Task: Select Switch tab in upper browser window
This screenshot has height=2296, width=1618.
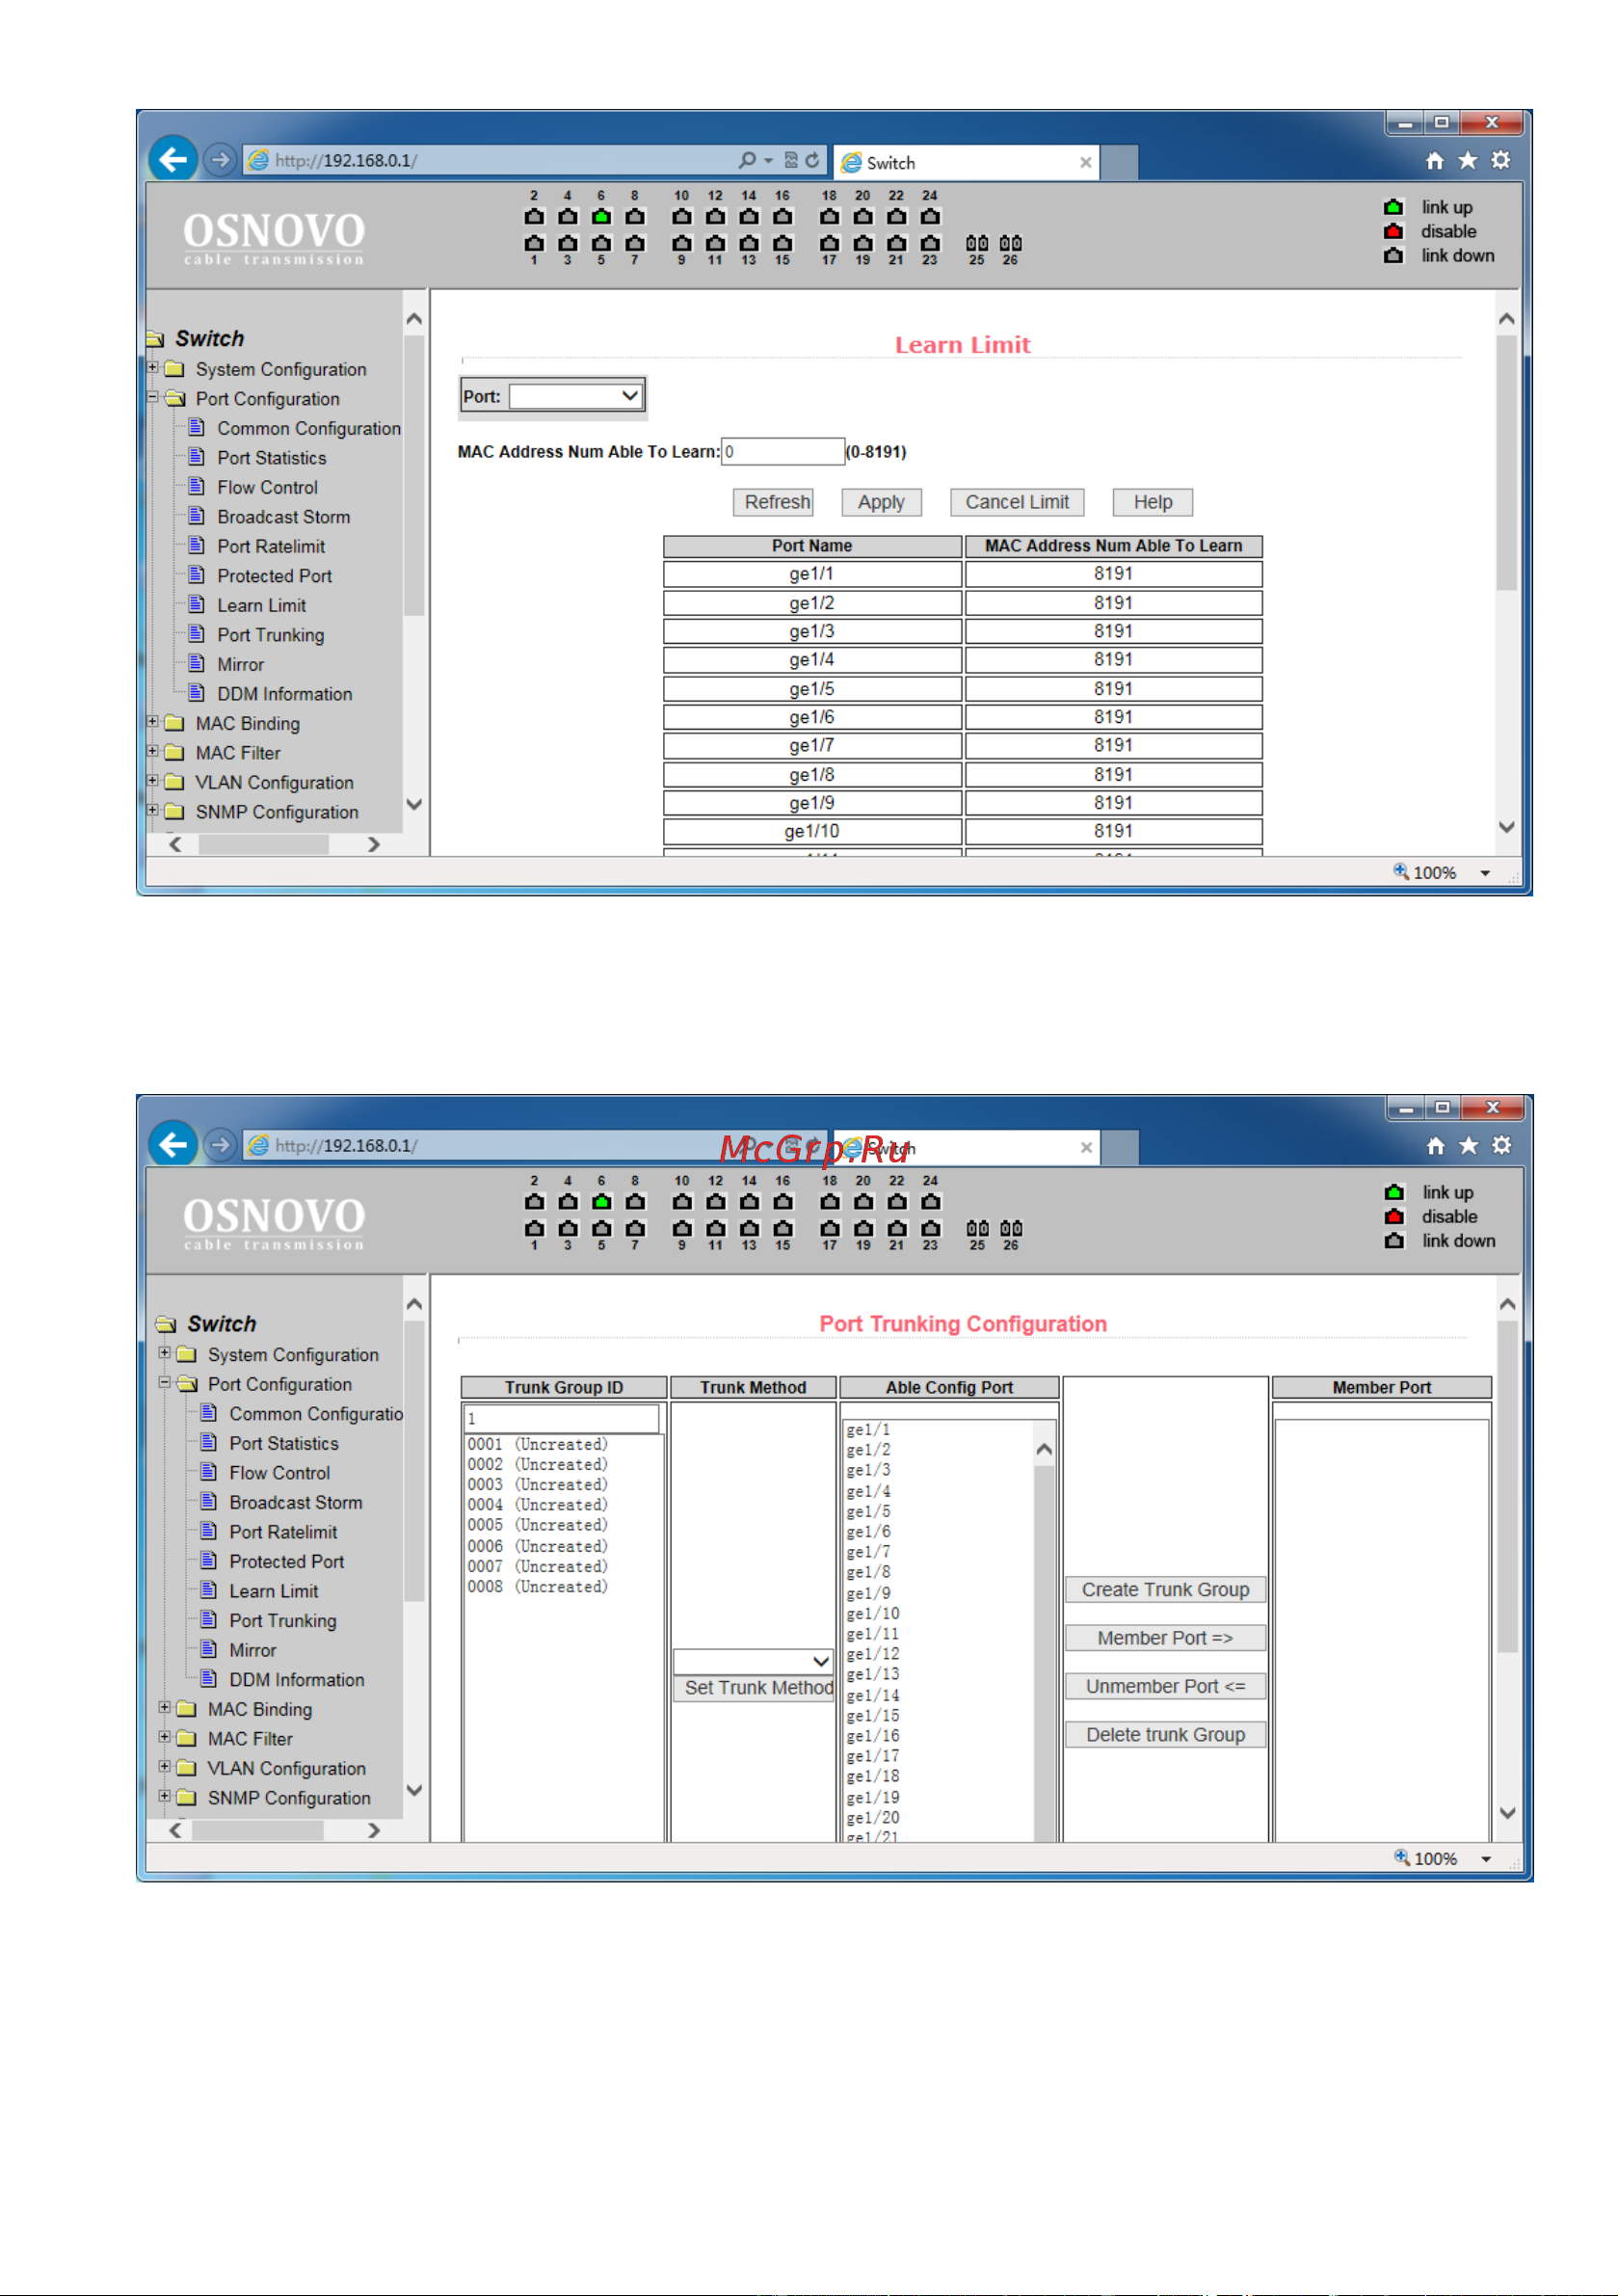Action: point(966,162)
